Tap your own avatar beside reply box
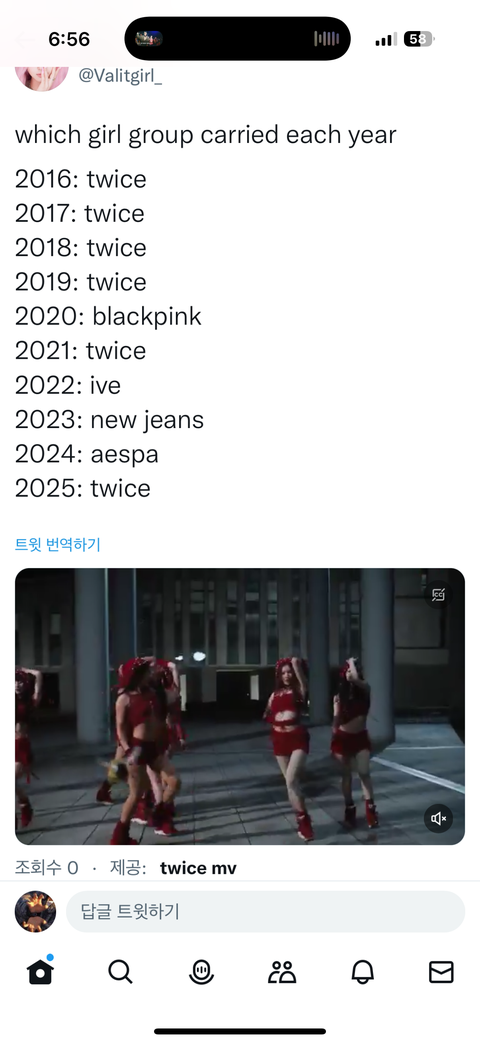The width and height of the screenshot is (480, 1044). click(x=35, y=912)
